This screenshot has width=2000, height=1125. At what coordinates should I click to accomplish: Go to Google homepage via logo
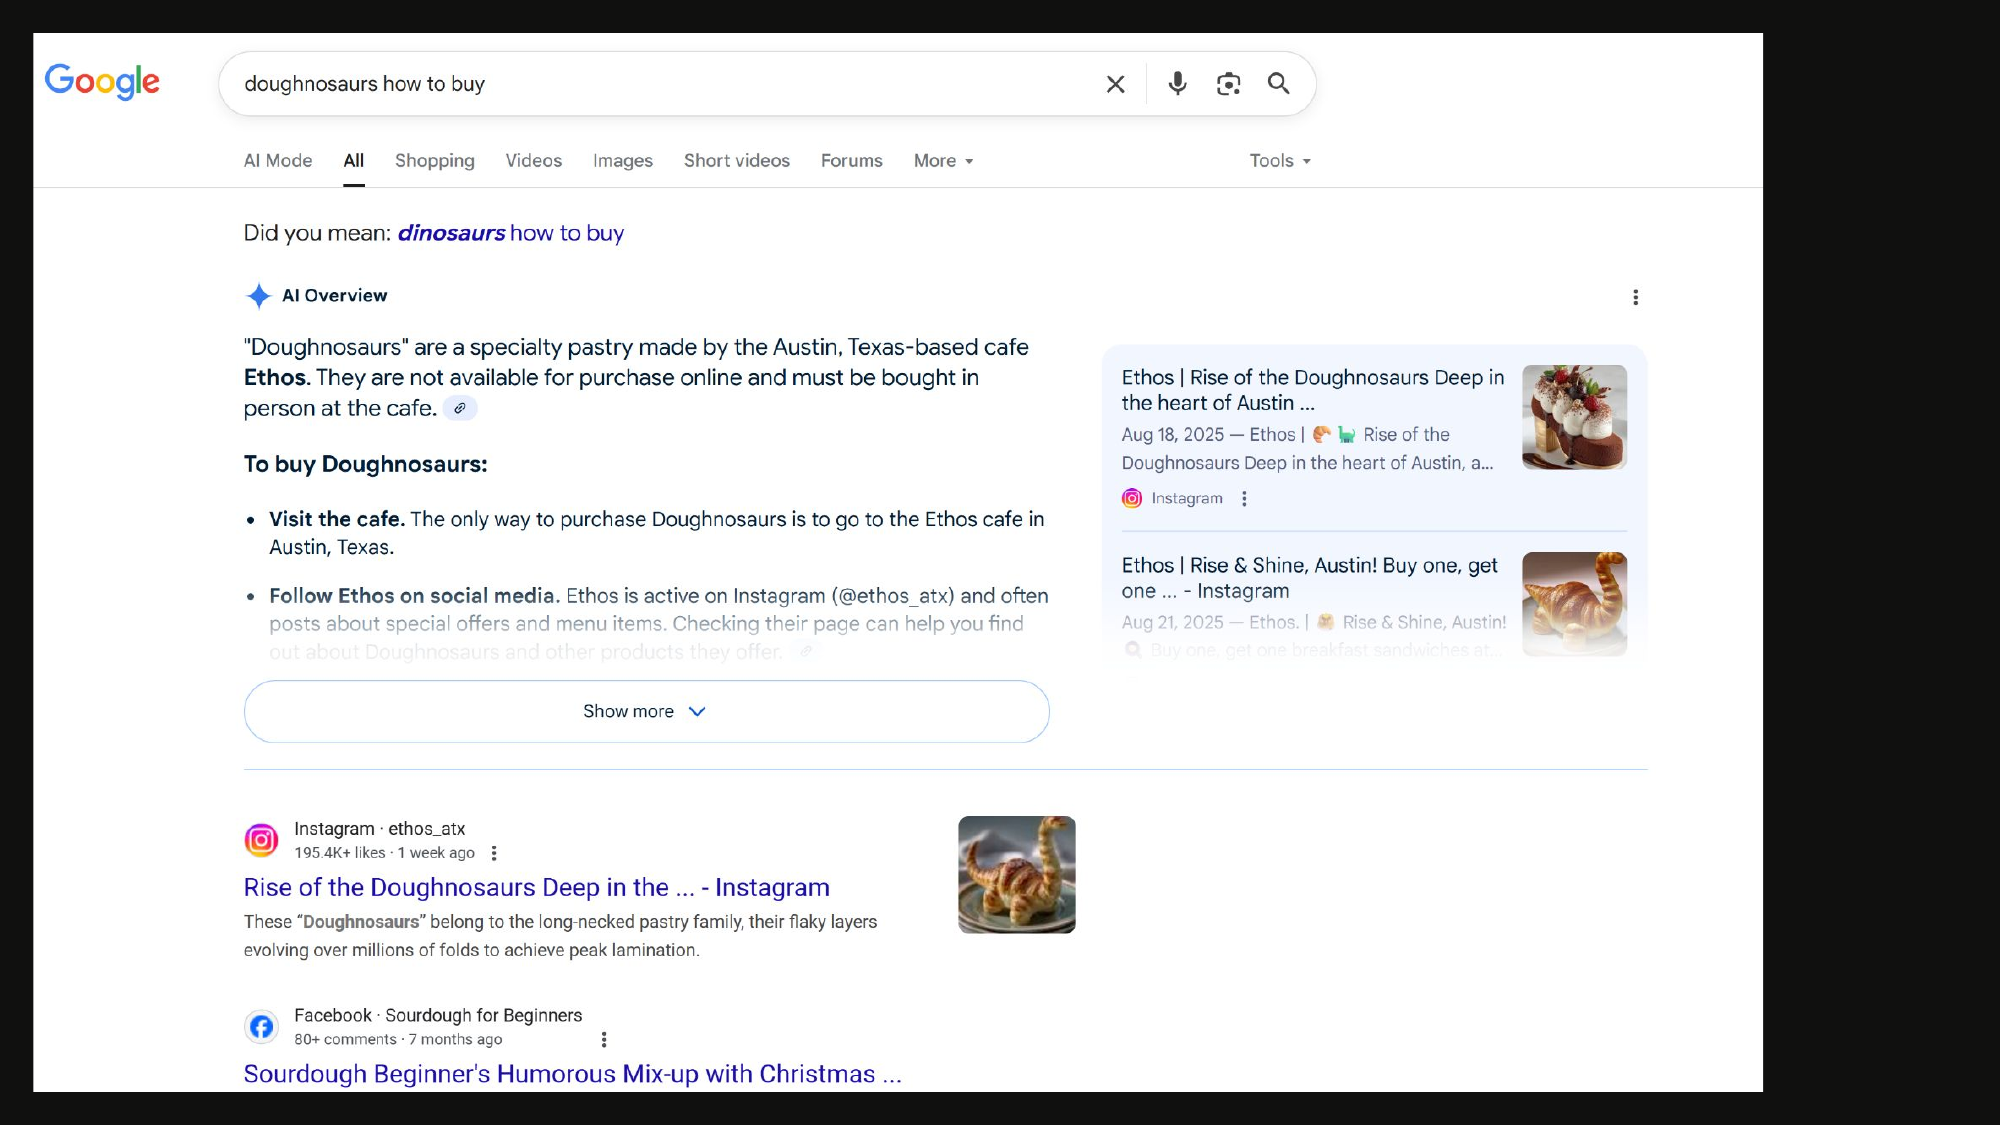coord(102,82)
